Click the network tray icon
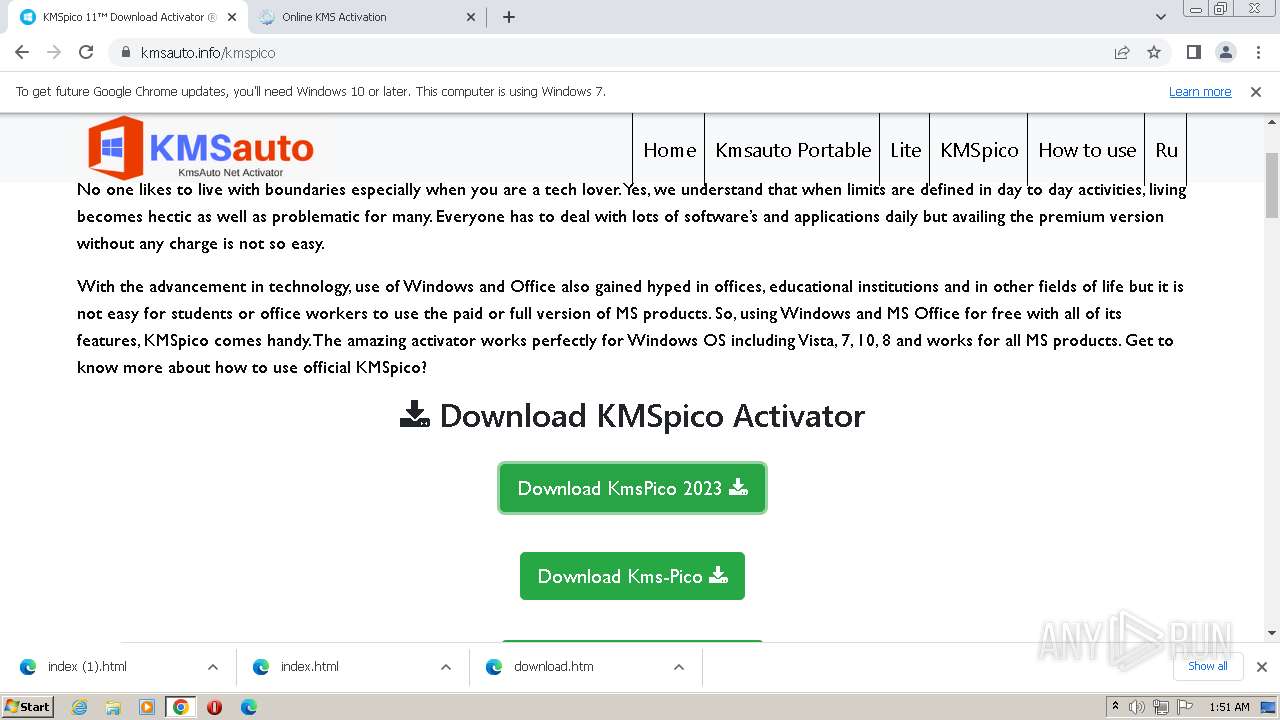Image resolution: width=1280 pixels, height=720 pixels. (x=1160, y=707)
